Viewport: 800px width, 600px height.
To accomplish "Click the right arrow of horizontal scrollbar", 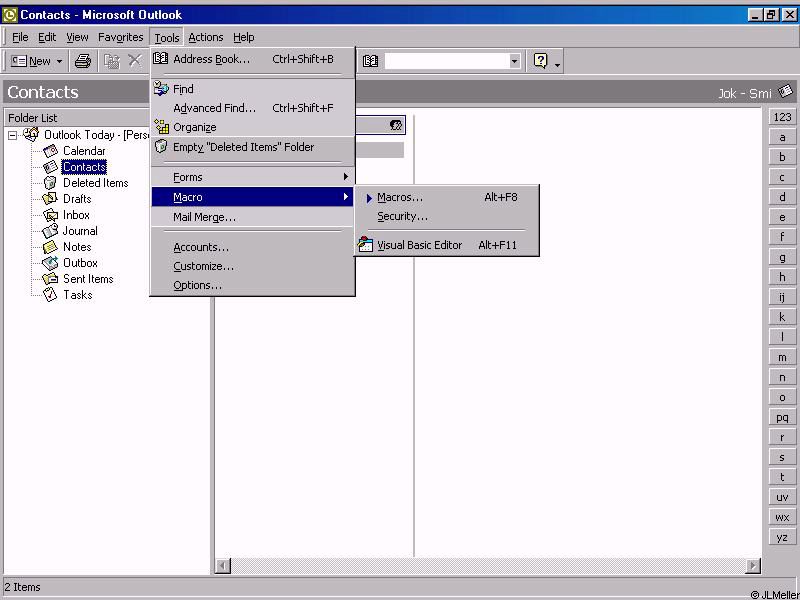I will (753, 565).
